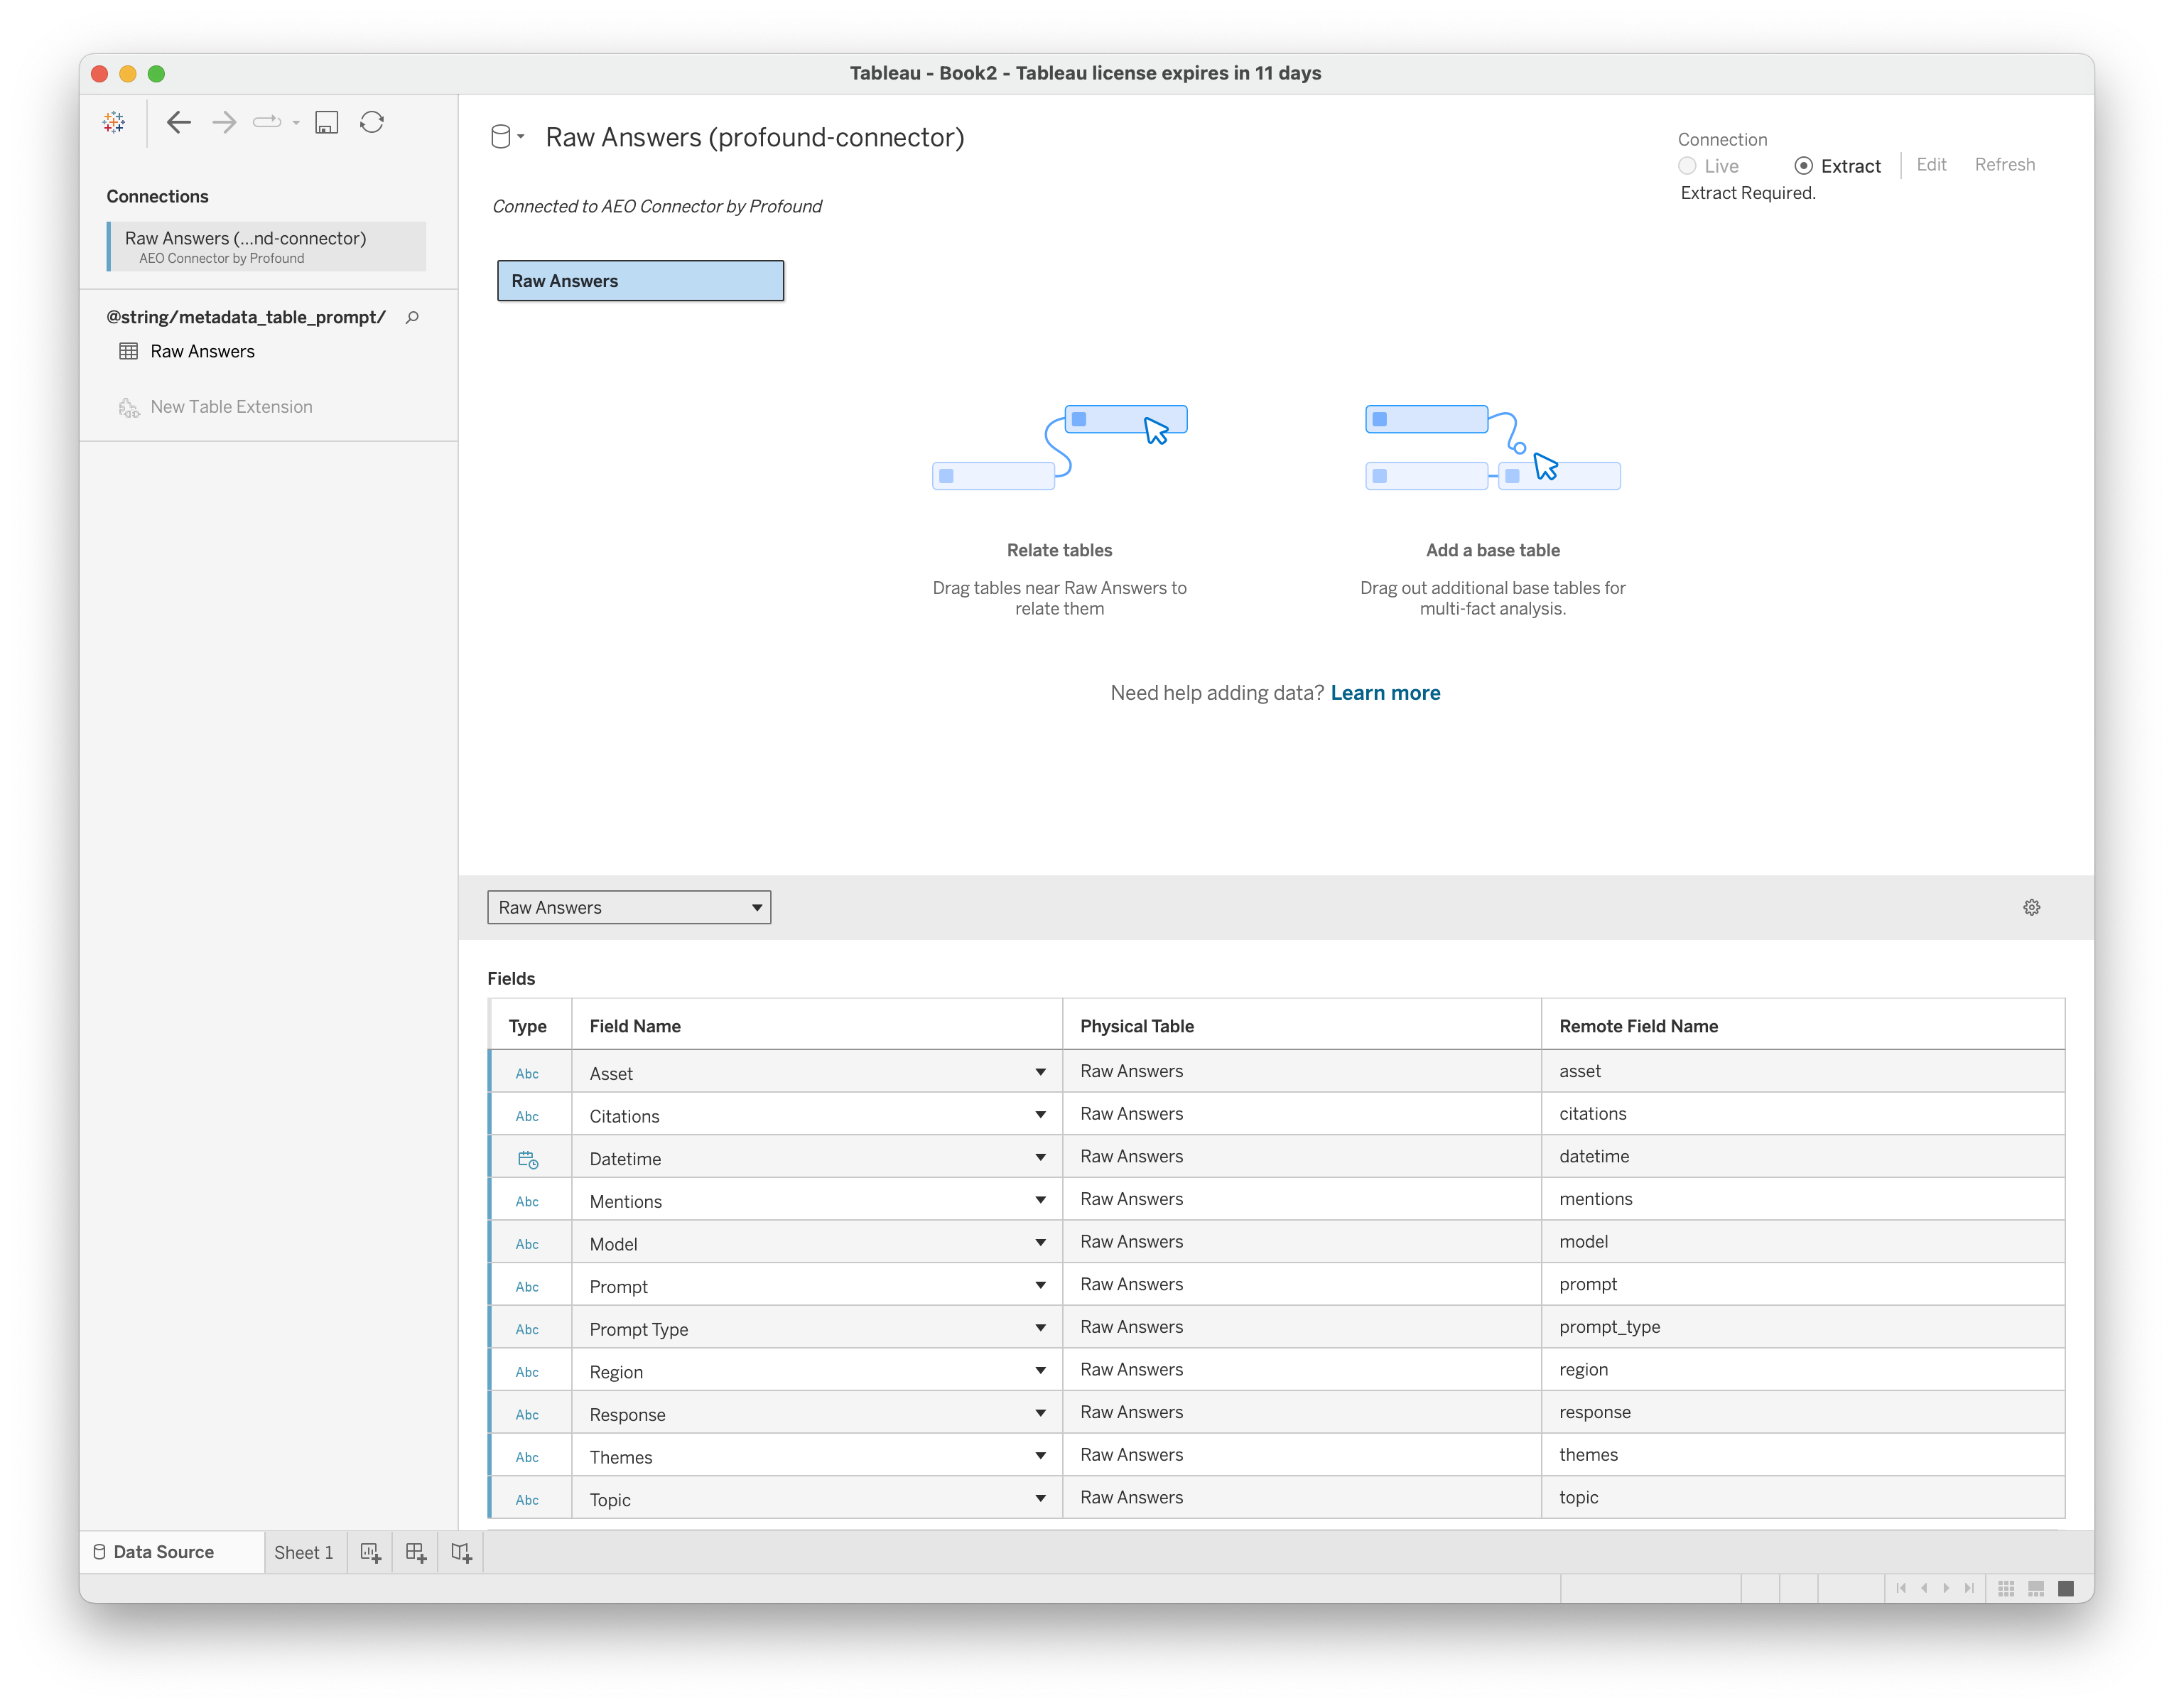This screenshot has height=1708, width=2174.
Task: Click the date-time type icon for Datetime
Action: 527,1159
